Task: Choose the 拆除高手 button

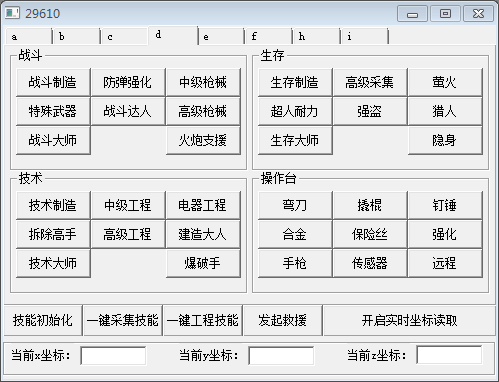Action: coord(53,234)
